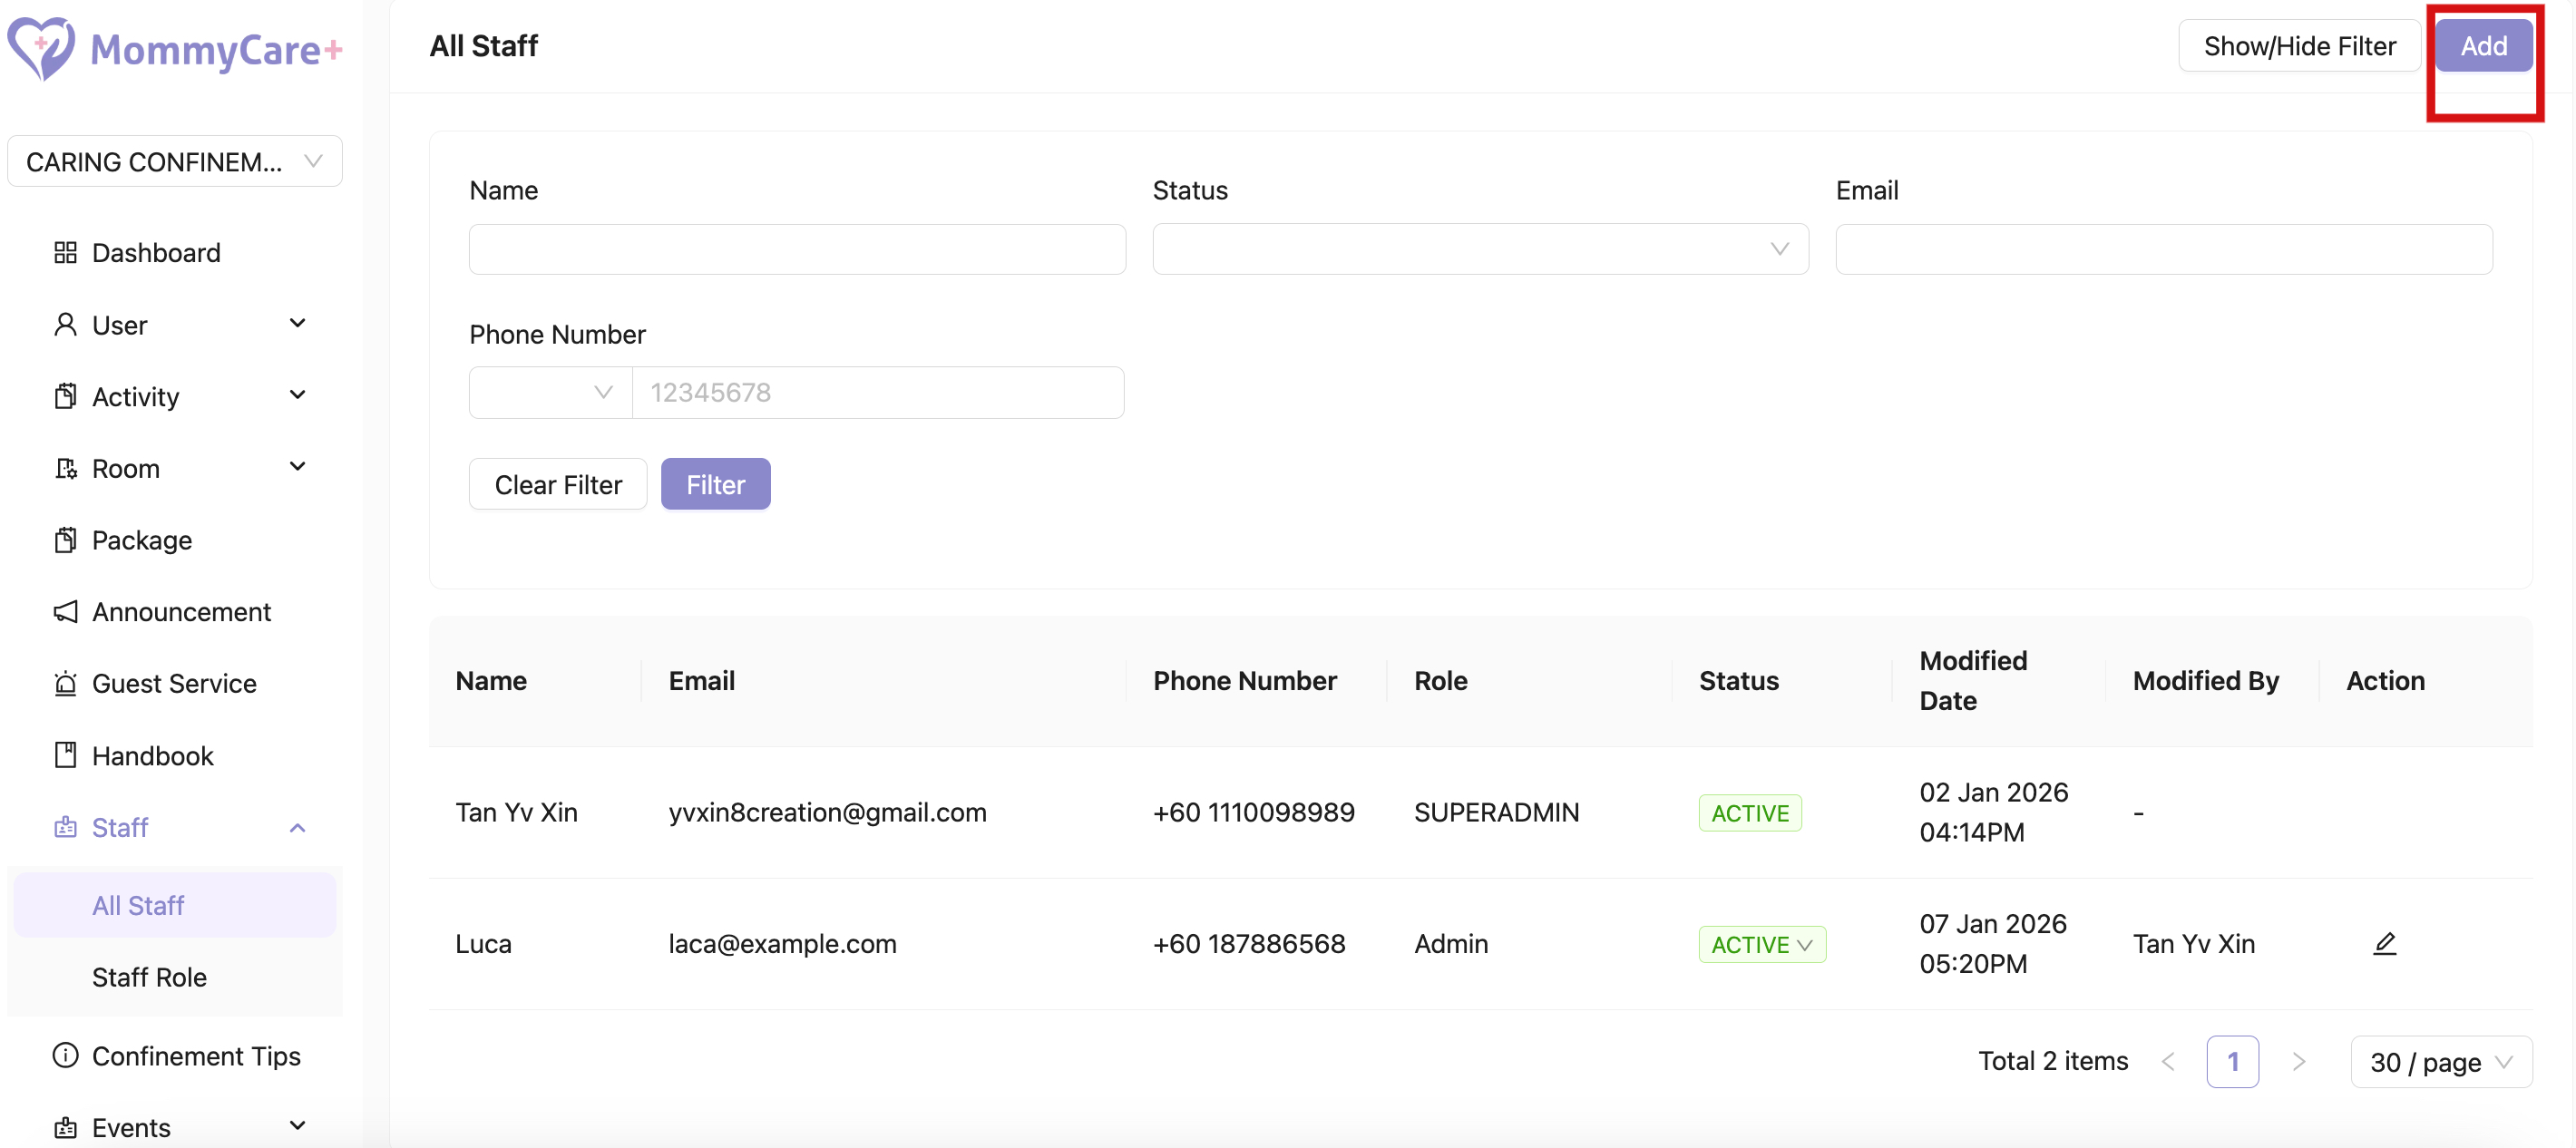Click the Email filter input field
Image resolution: width=2576 pixels, height=1148 pixels.
click(x=2163, y=249)
